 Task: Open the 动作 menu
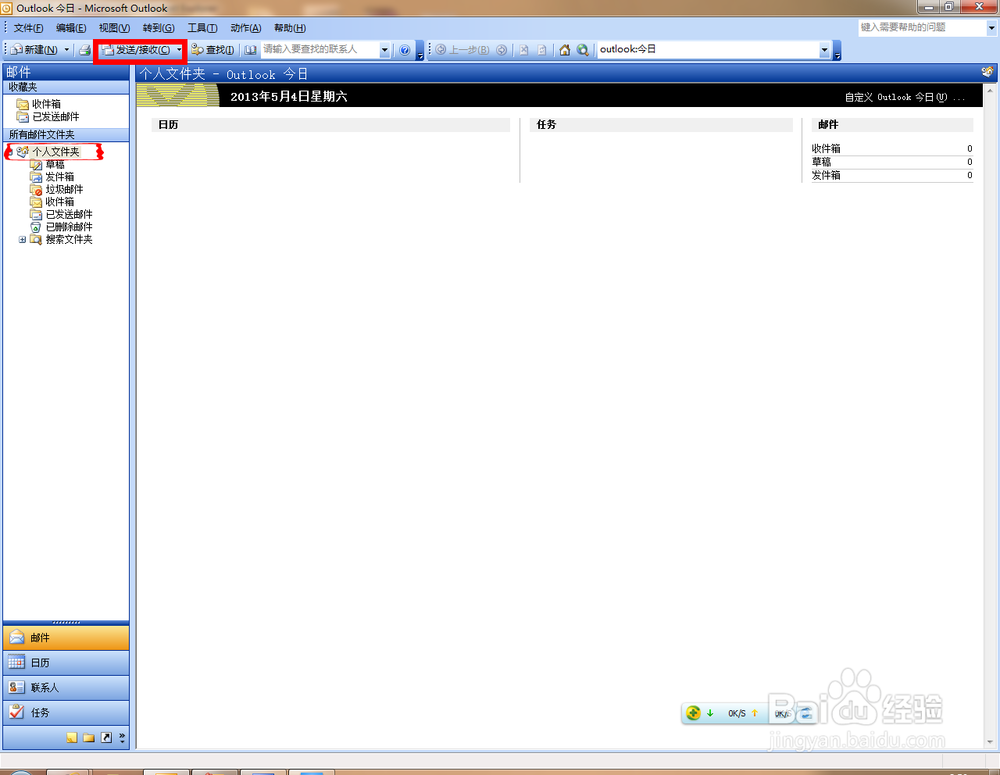click(246, 28)
